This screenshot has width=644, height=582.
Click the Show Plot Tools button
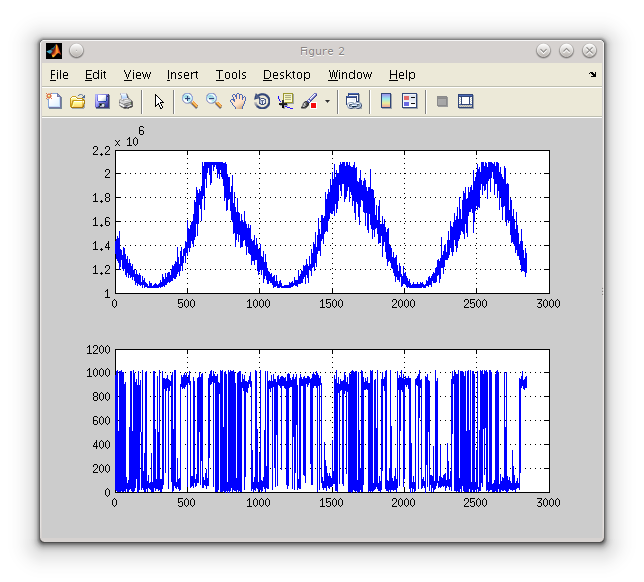[466, 101]
